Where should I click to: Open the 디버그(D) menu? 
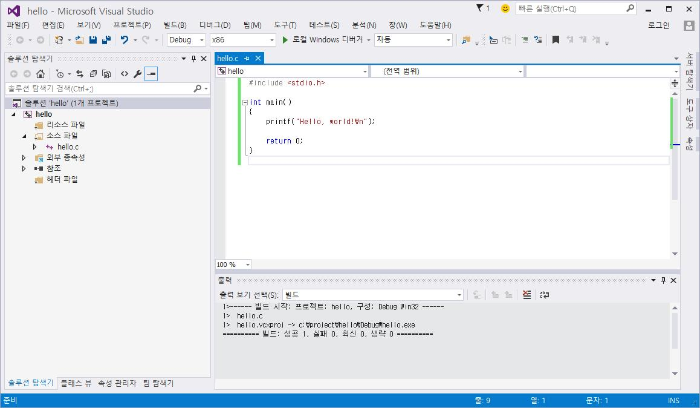pos(215,25)
